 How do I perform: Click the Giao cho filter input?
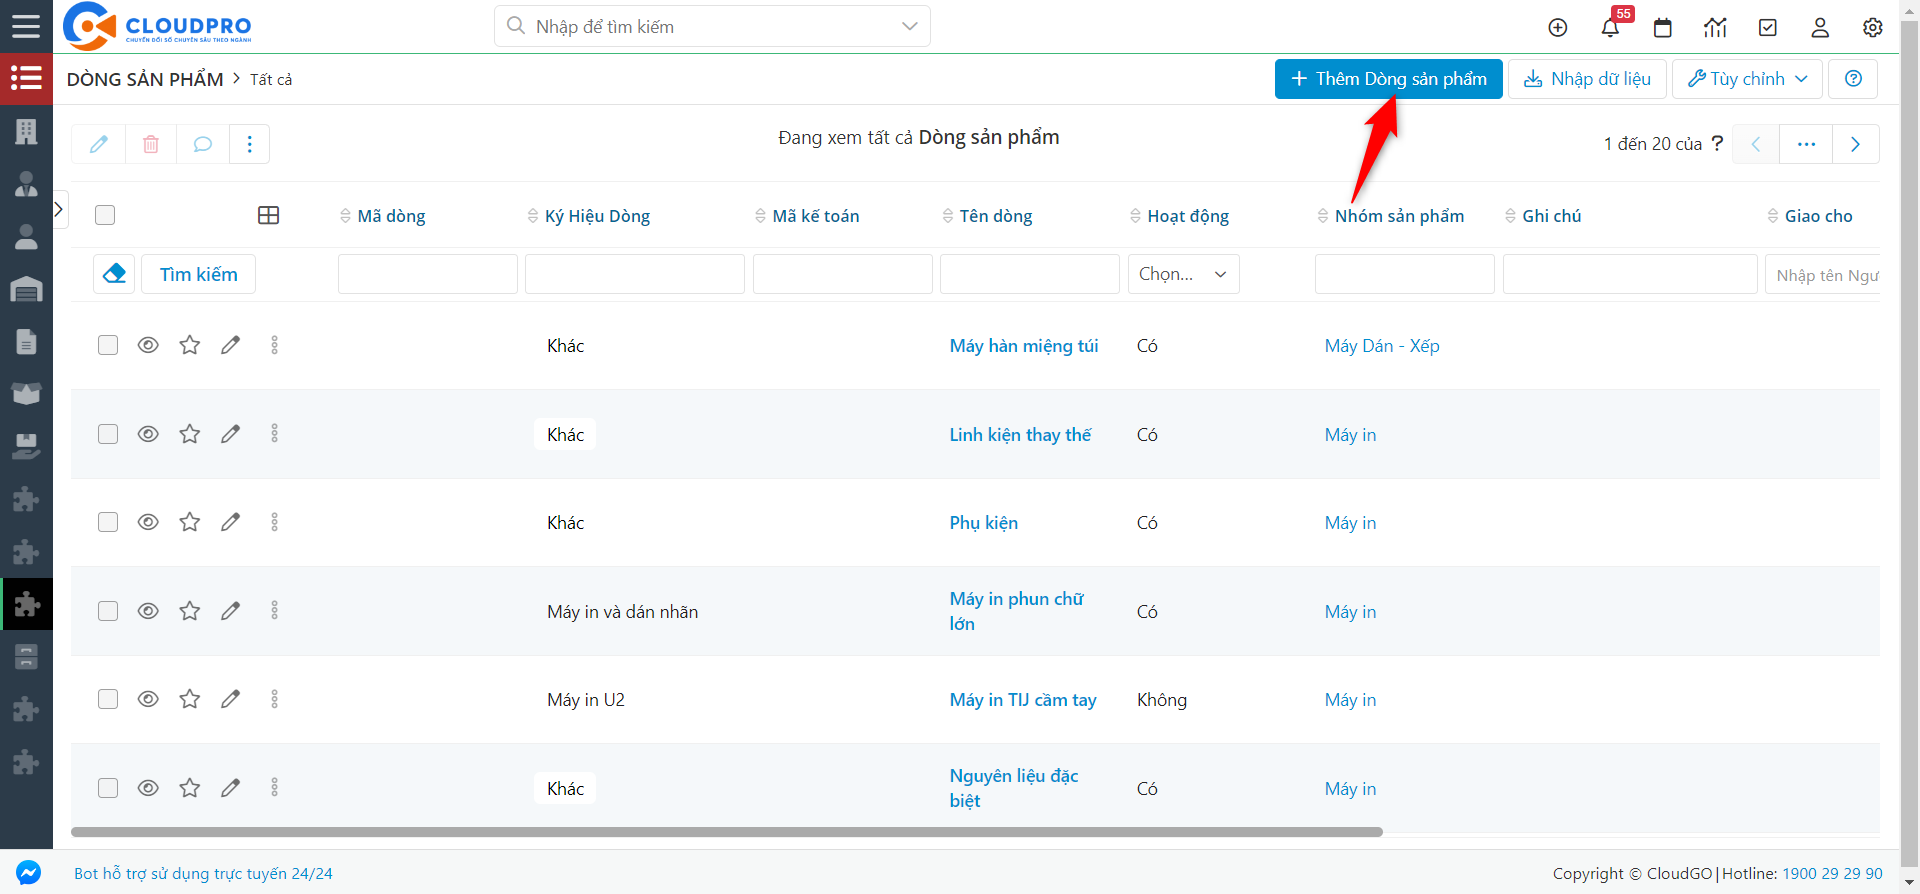coord(1822,274)
